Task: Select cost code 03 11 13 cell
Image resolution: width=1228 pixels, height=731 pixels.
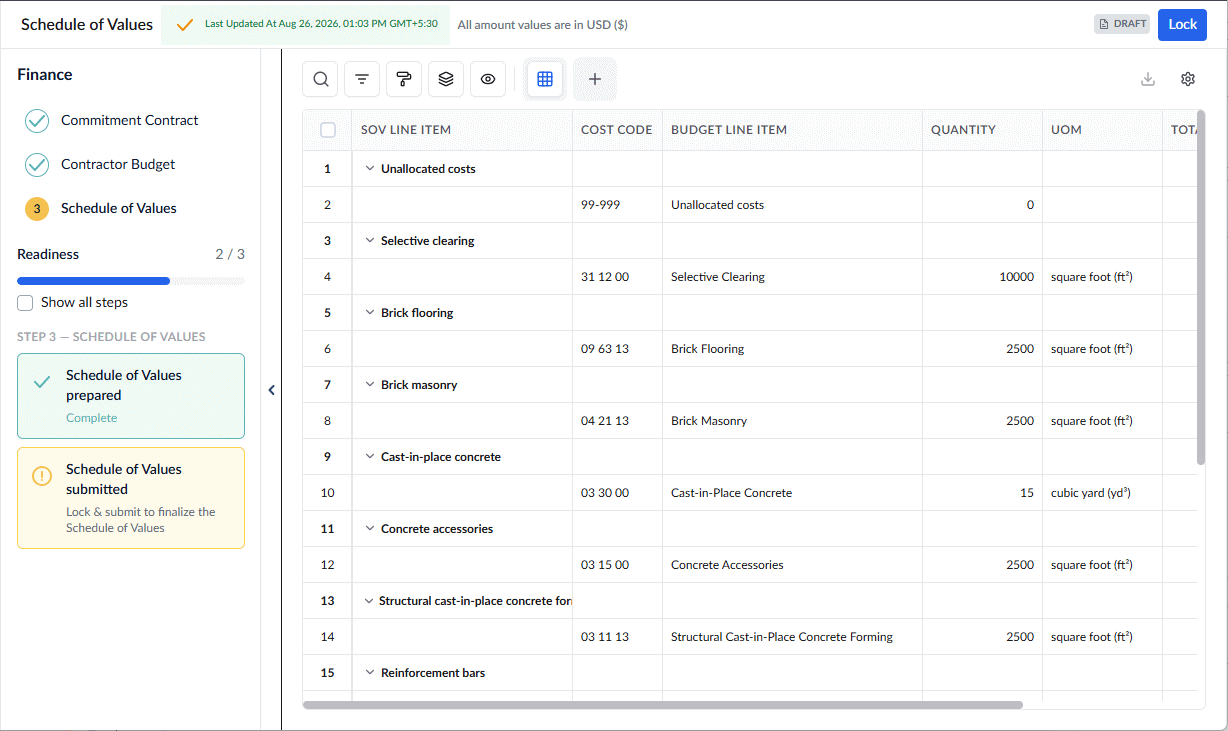Action: click(x=617, y=637)
